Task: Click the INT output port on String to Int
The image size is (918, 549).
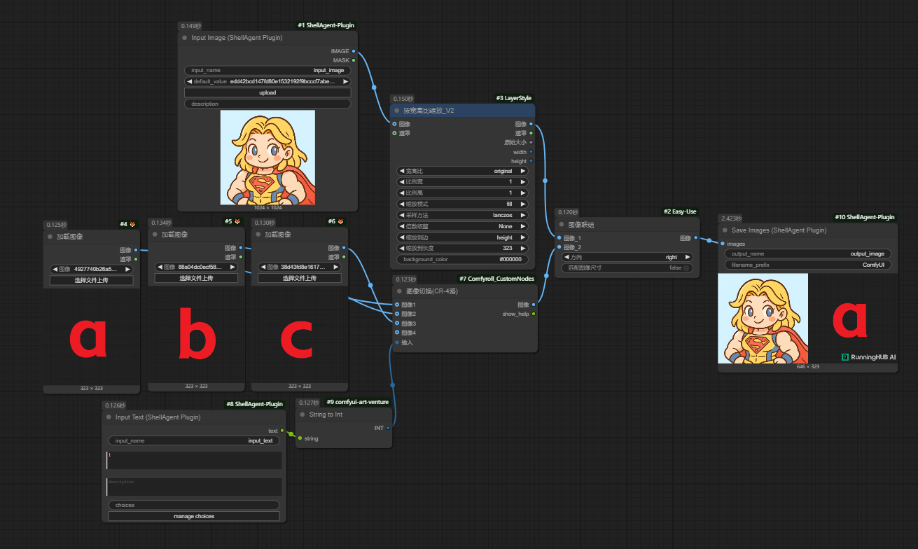Action: [388, 428]
